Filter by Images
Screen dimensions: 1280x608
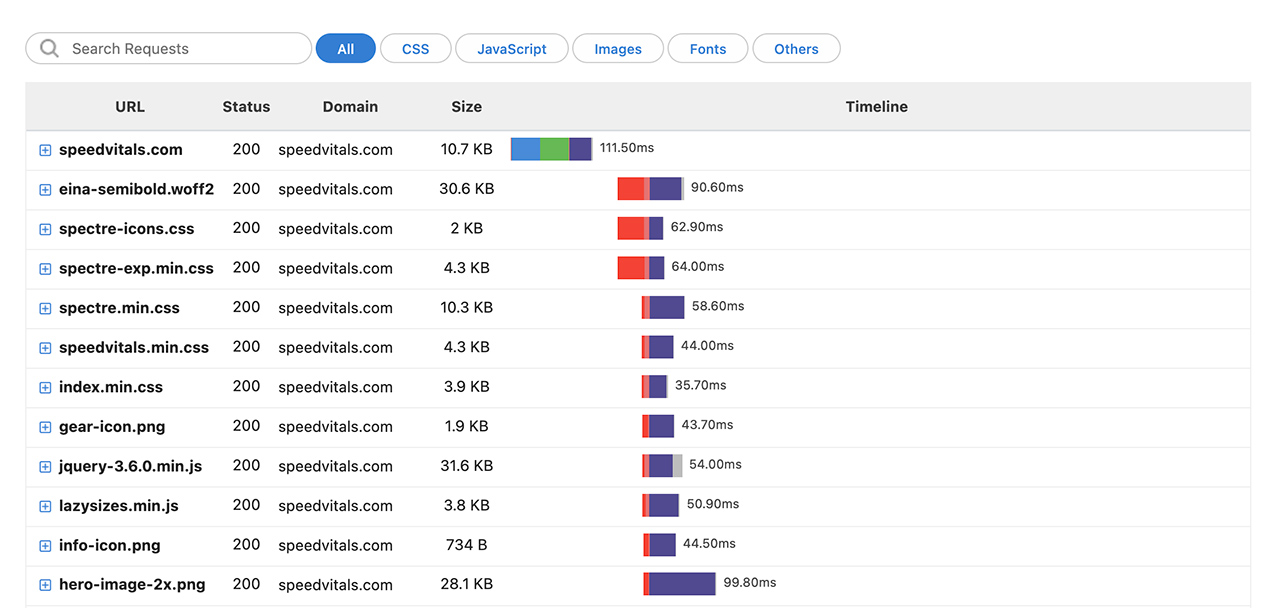tap(617, 49)
